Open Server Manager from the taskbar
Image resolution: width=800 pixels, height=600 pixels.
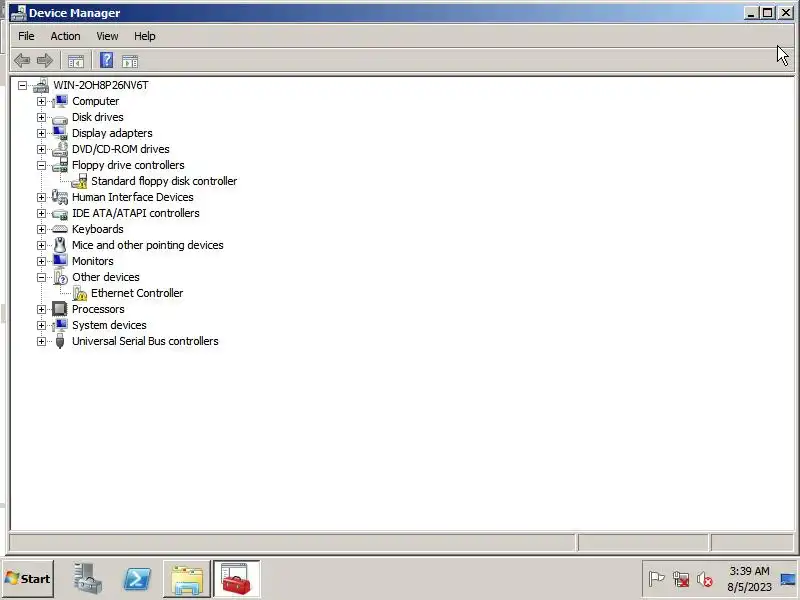click(86, 579)
